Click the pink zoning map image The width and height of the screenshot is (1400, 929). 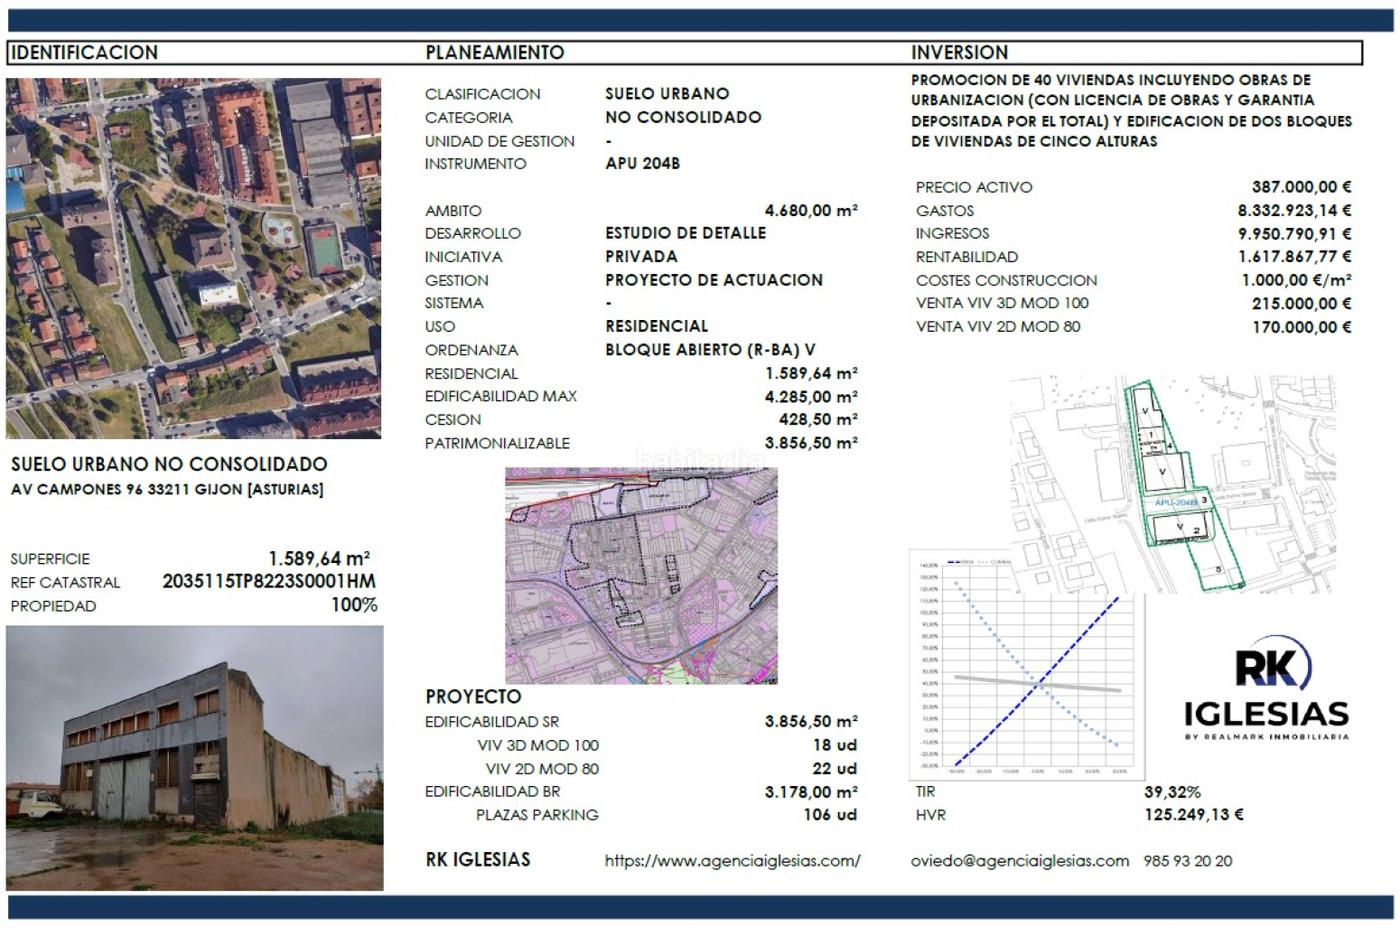tap(641, 576)
